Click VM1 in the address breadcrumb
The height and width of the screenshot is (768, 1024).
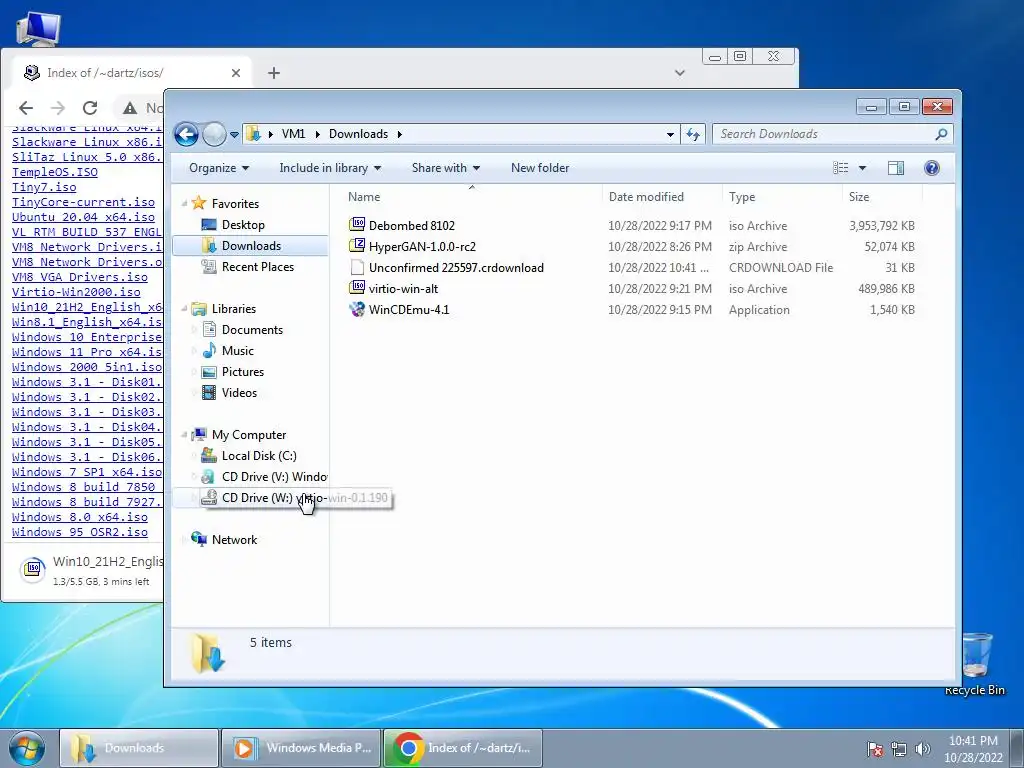click(293, 134)
